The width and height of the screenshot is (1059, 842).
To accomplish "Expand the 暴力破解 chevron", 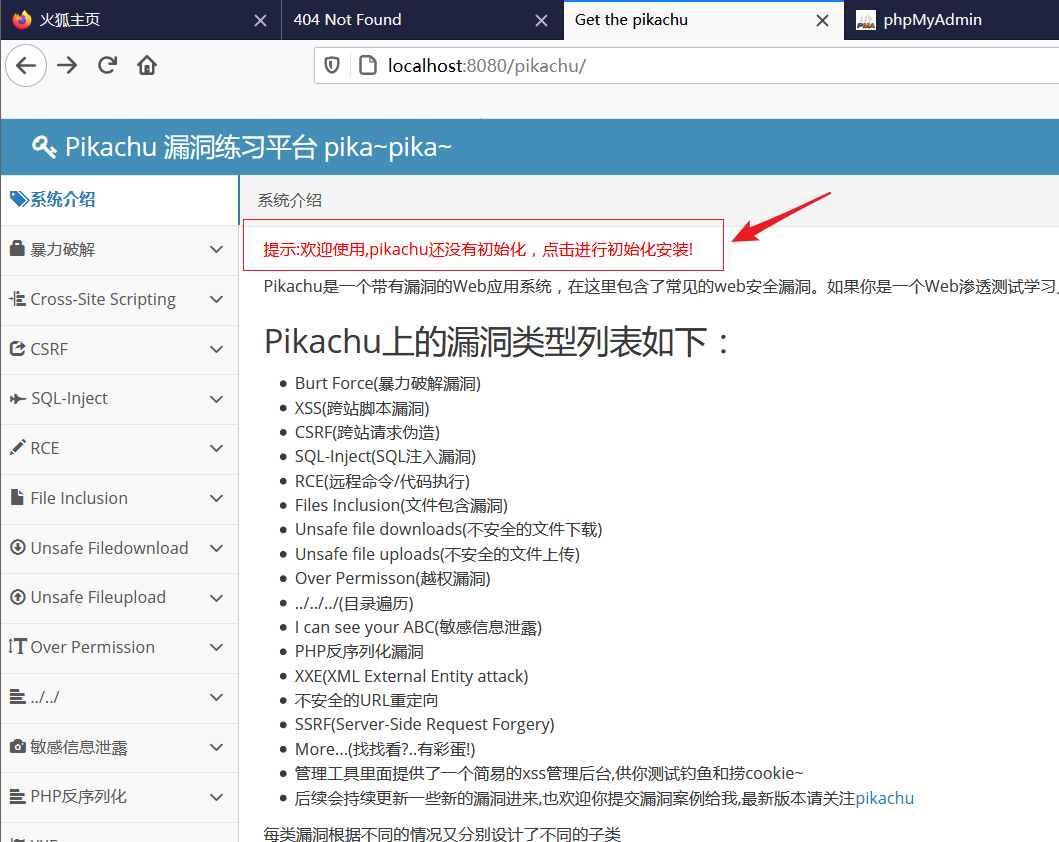I will tap(216, 249).
